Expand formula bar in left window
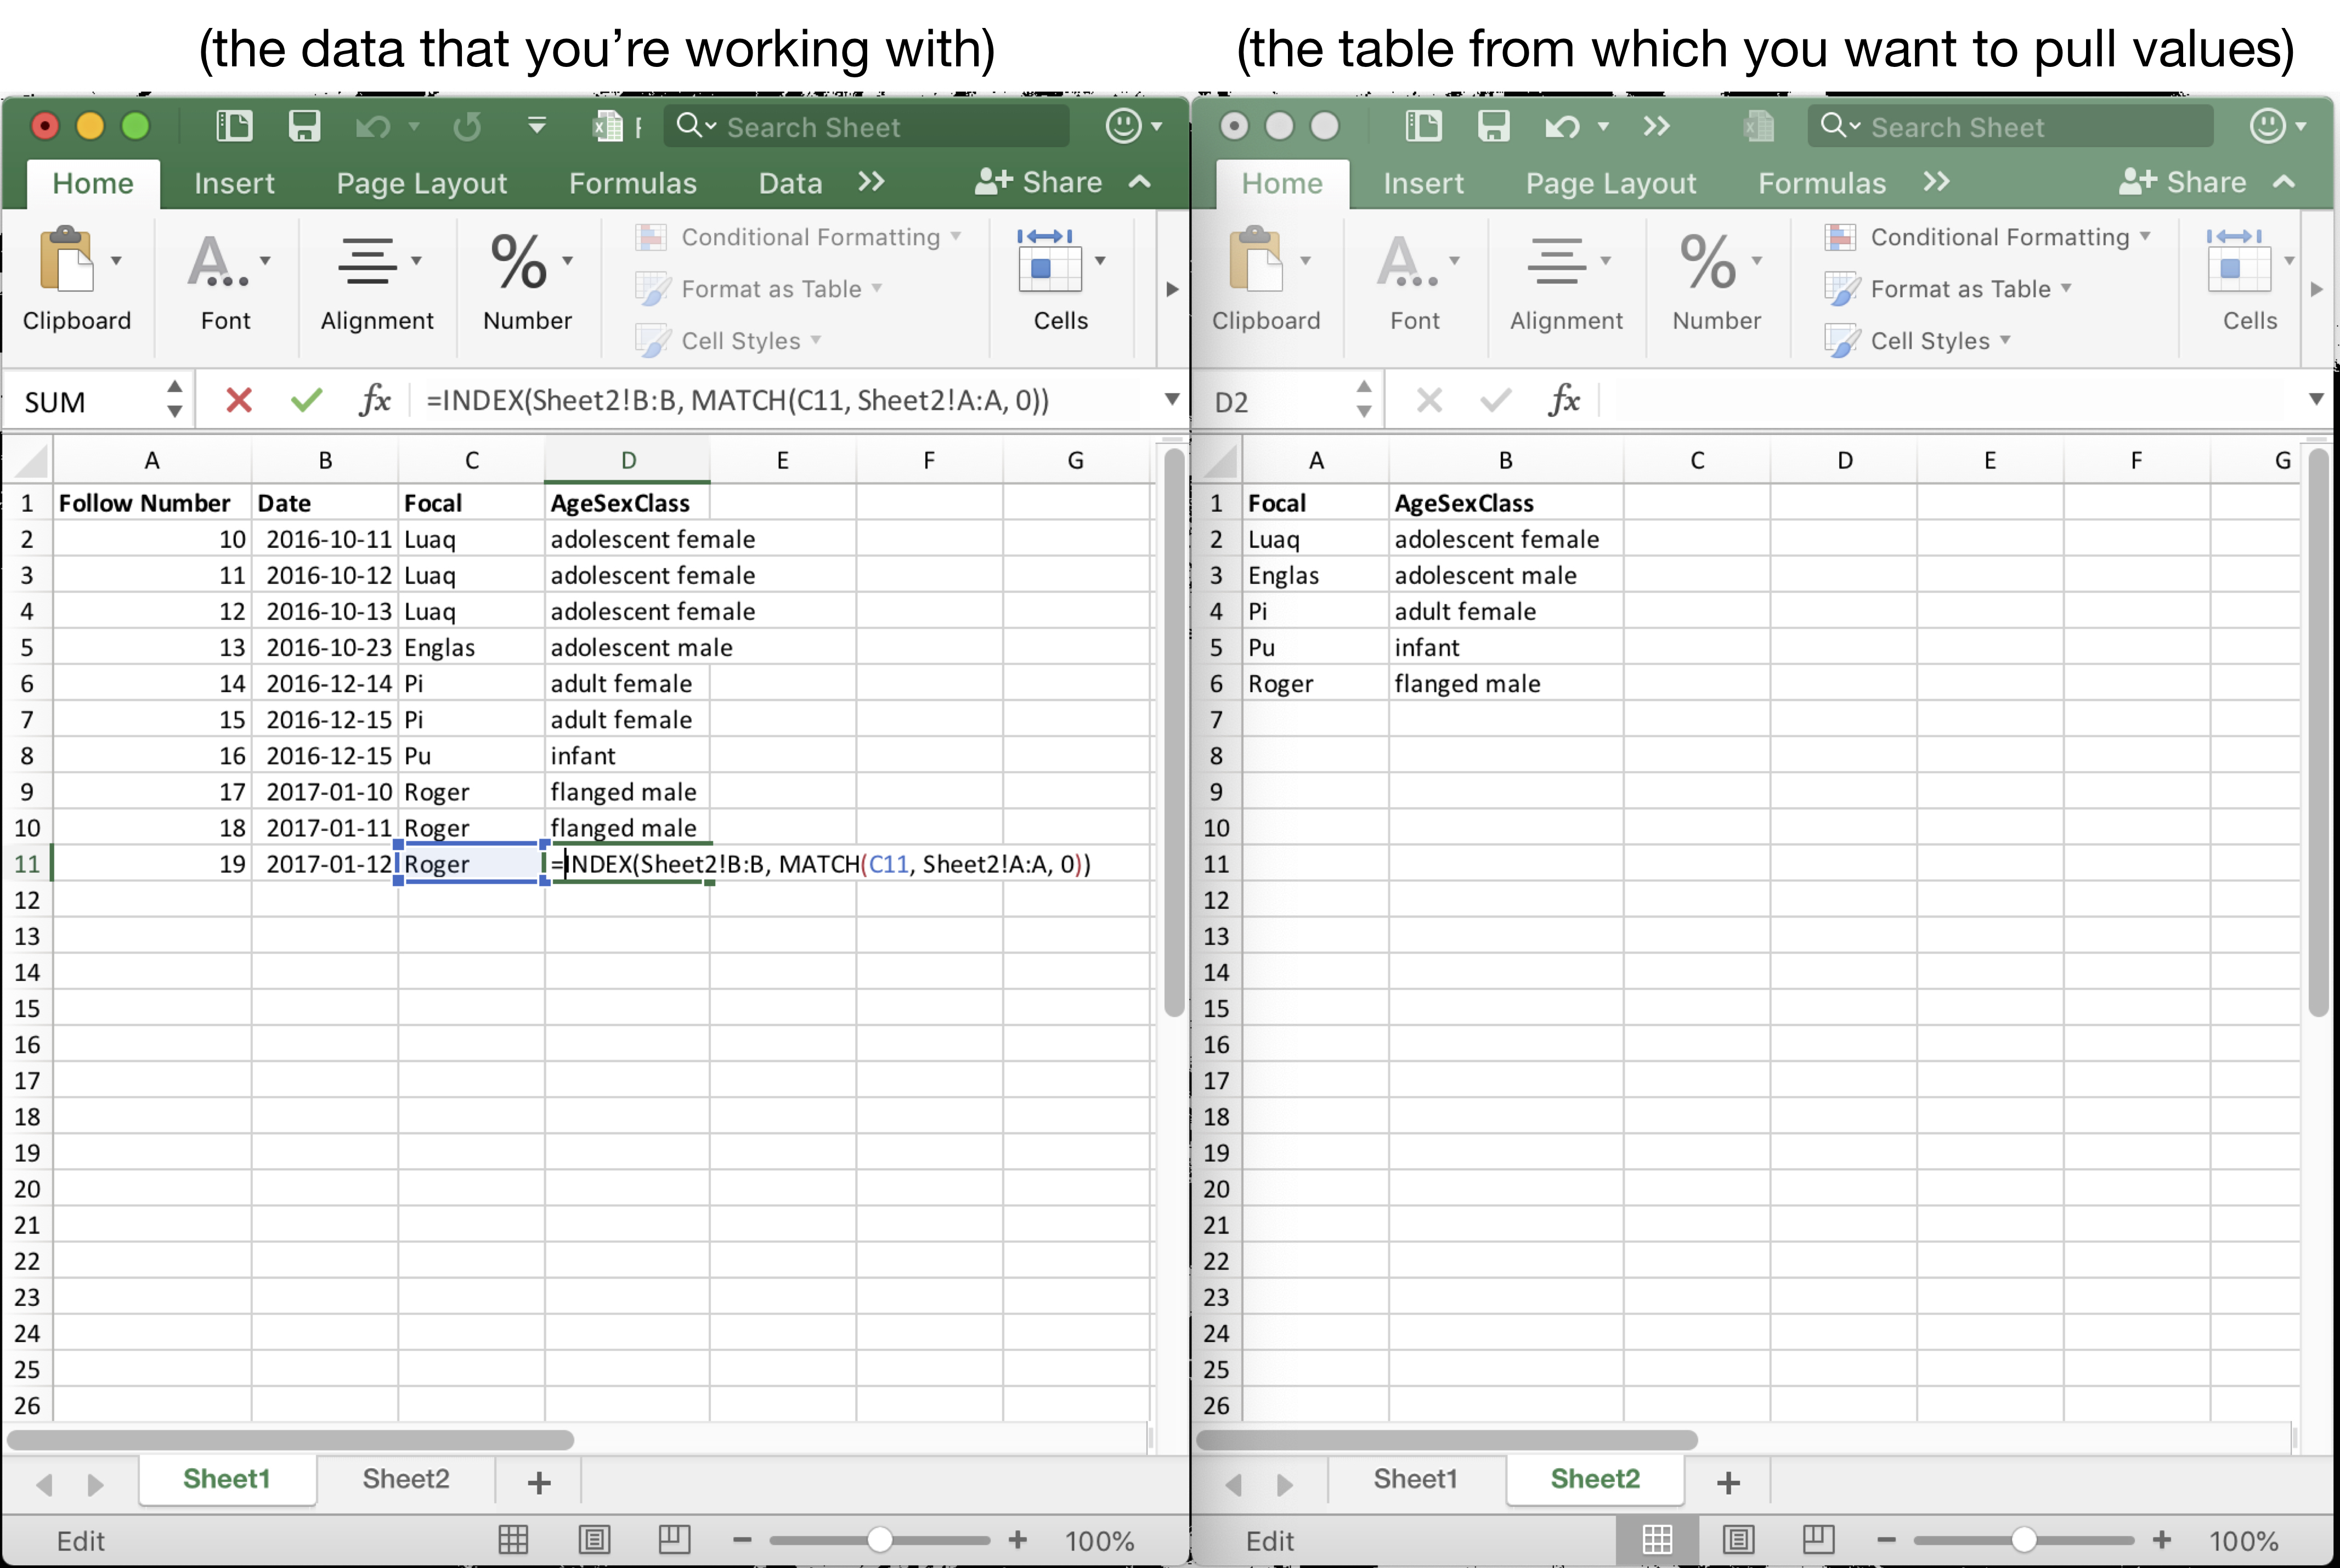Viewport: 2340px width, 1568px height. click(1171, 400)
